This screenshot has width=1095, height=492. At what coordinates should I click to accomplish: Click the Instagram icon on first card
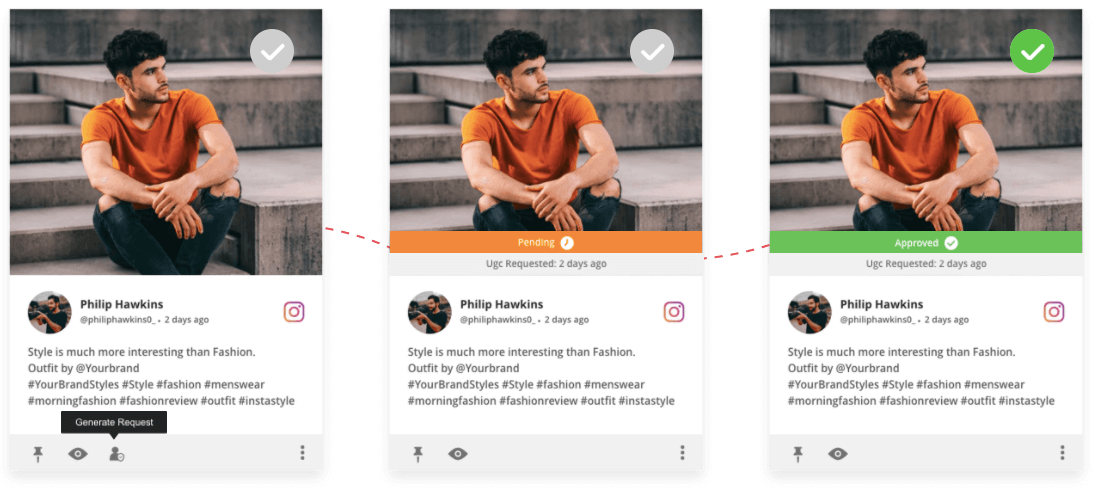pos(294,312)
